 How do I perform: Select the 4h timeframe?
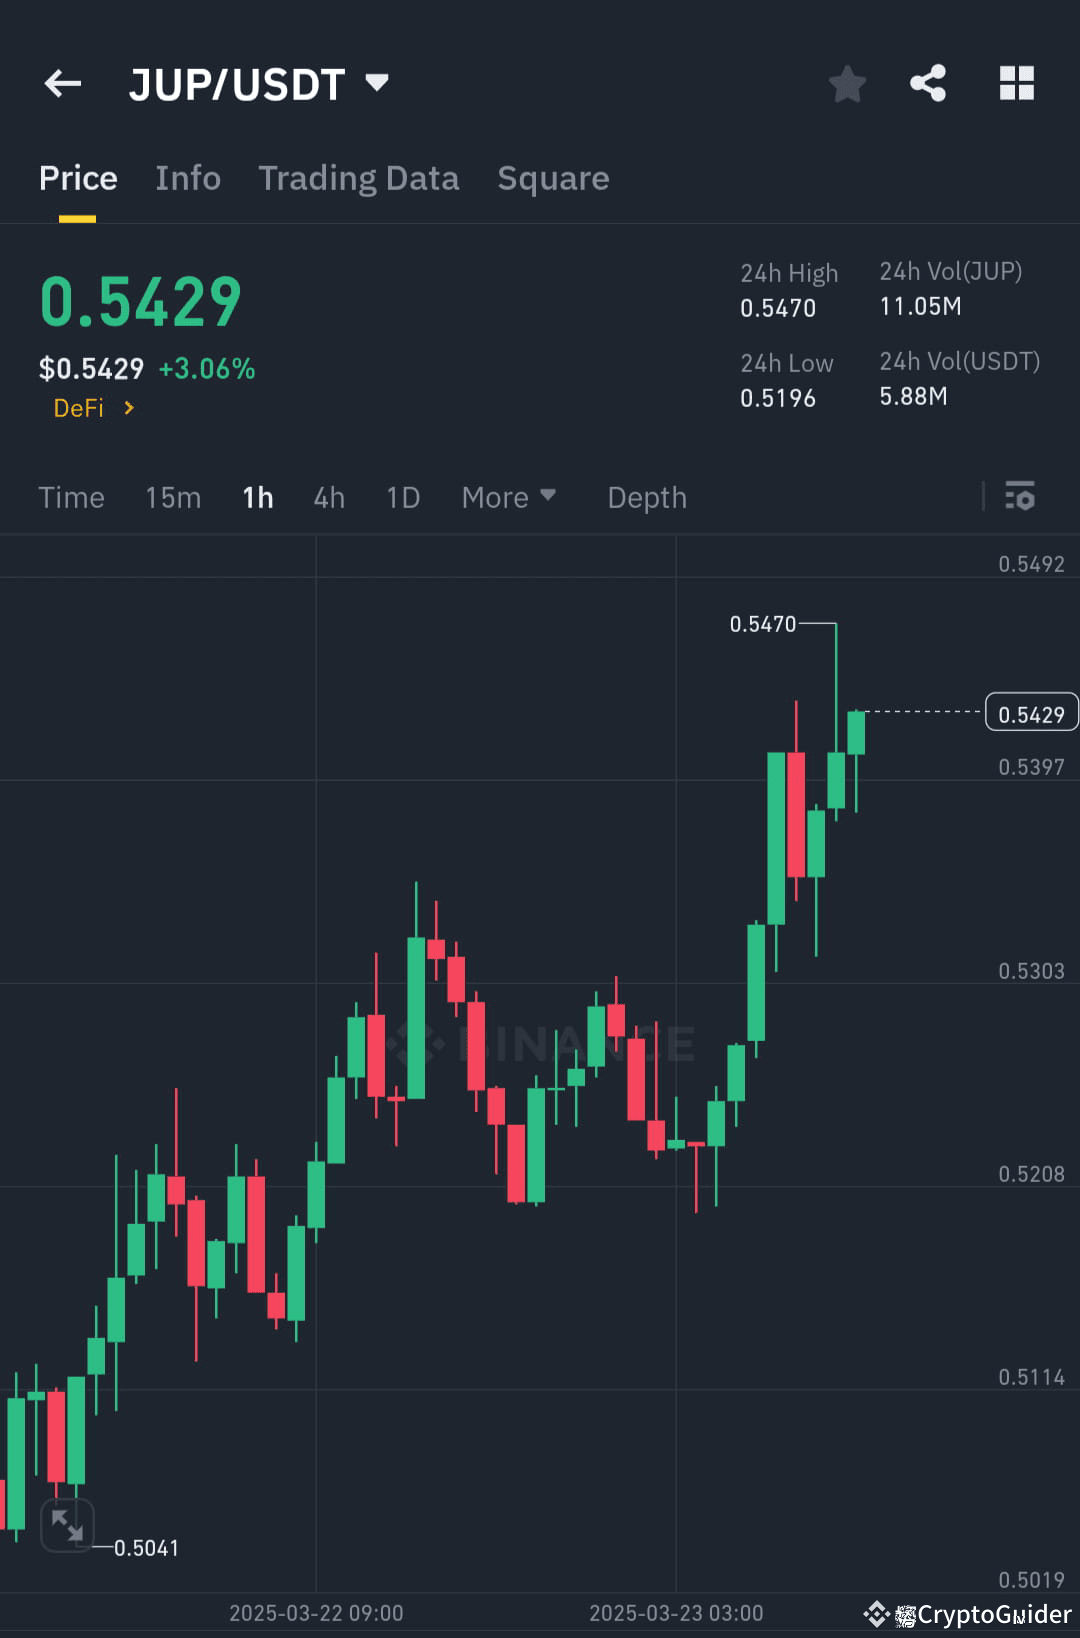click(x=328, y=497)
